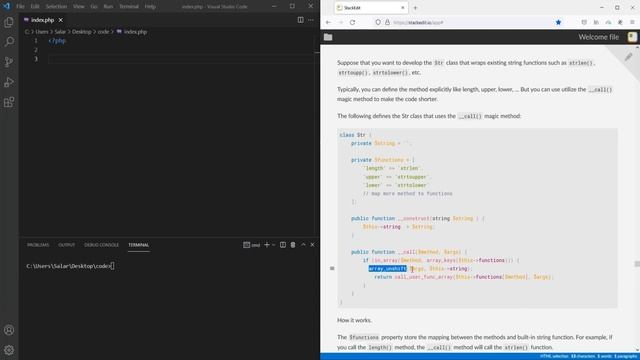640x360 pixels.
Task: Open the Explorer view in VS Code
Action: tap(9, 22)
